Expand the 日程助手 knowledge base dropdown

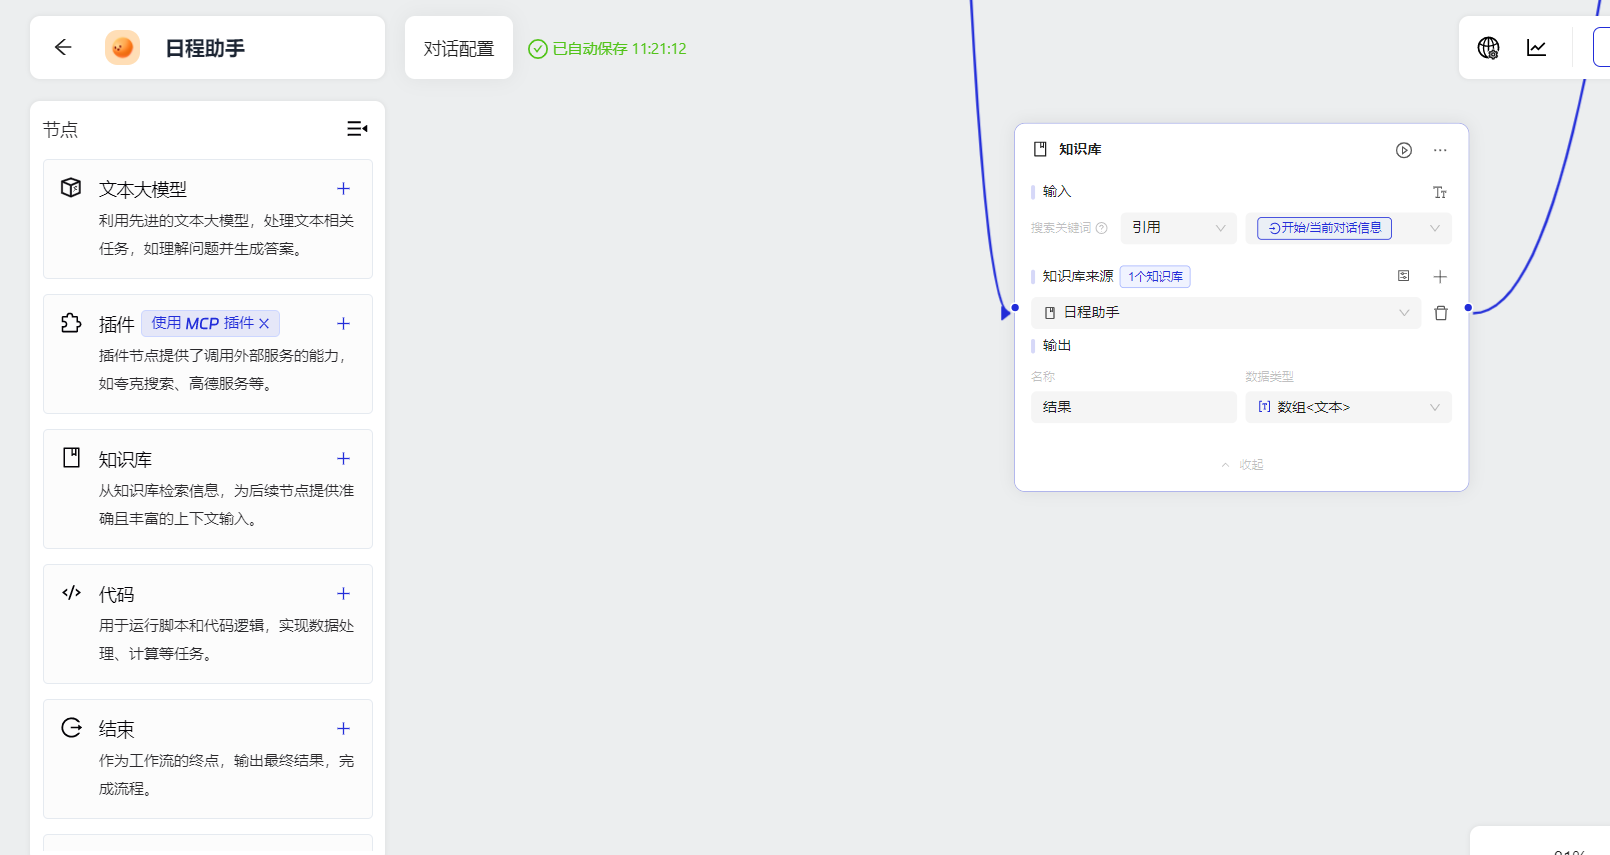pos(1226,313)
